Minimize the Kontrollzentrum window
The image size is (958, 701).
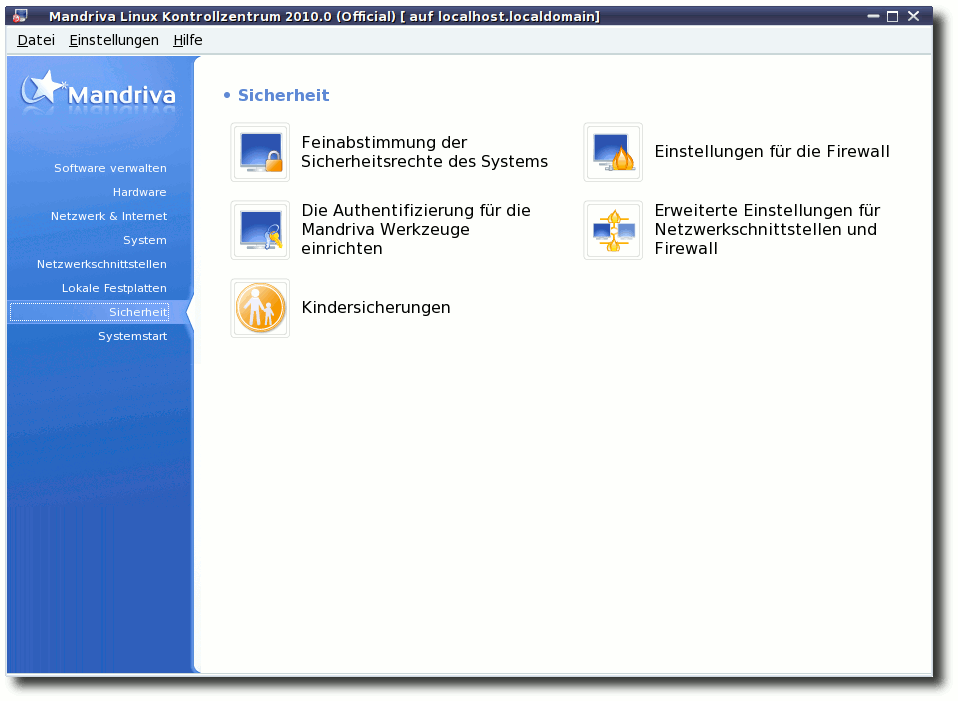pos(873,16)
